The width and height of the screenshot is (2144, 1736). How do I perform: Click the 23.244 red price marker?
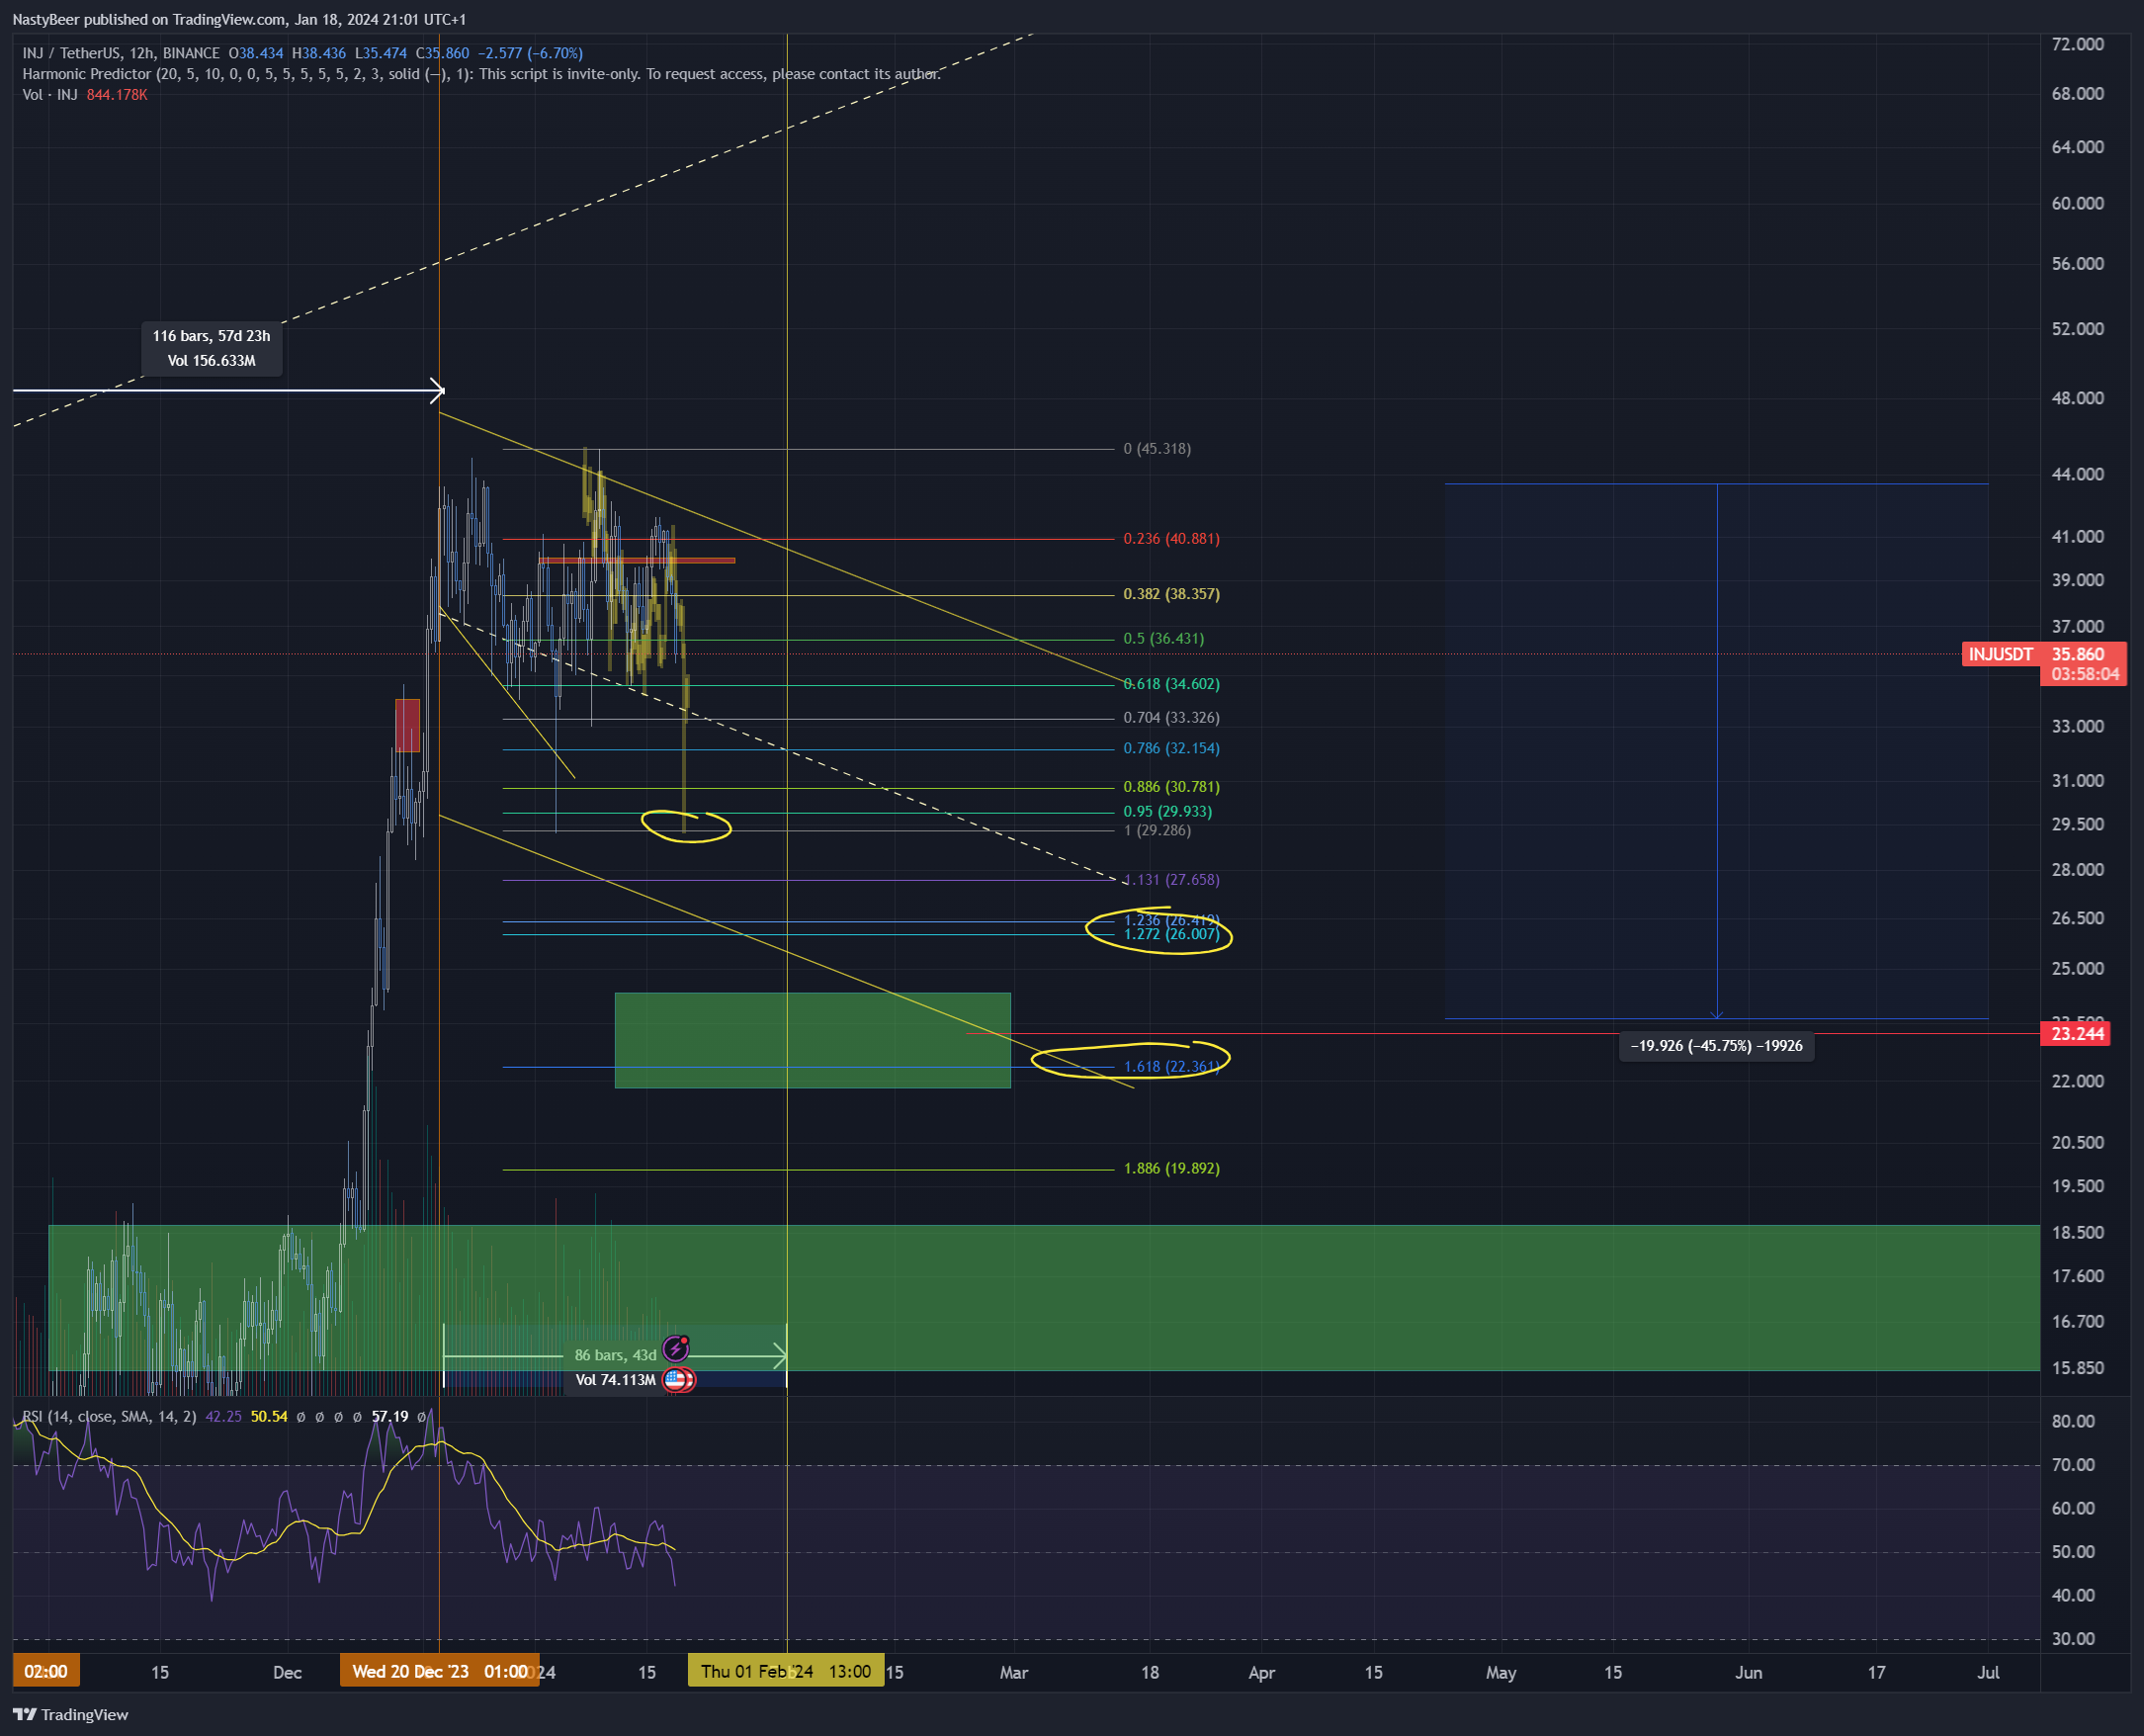(2076, 1034)
